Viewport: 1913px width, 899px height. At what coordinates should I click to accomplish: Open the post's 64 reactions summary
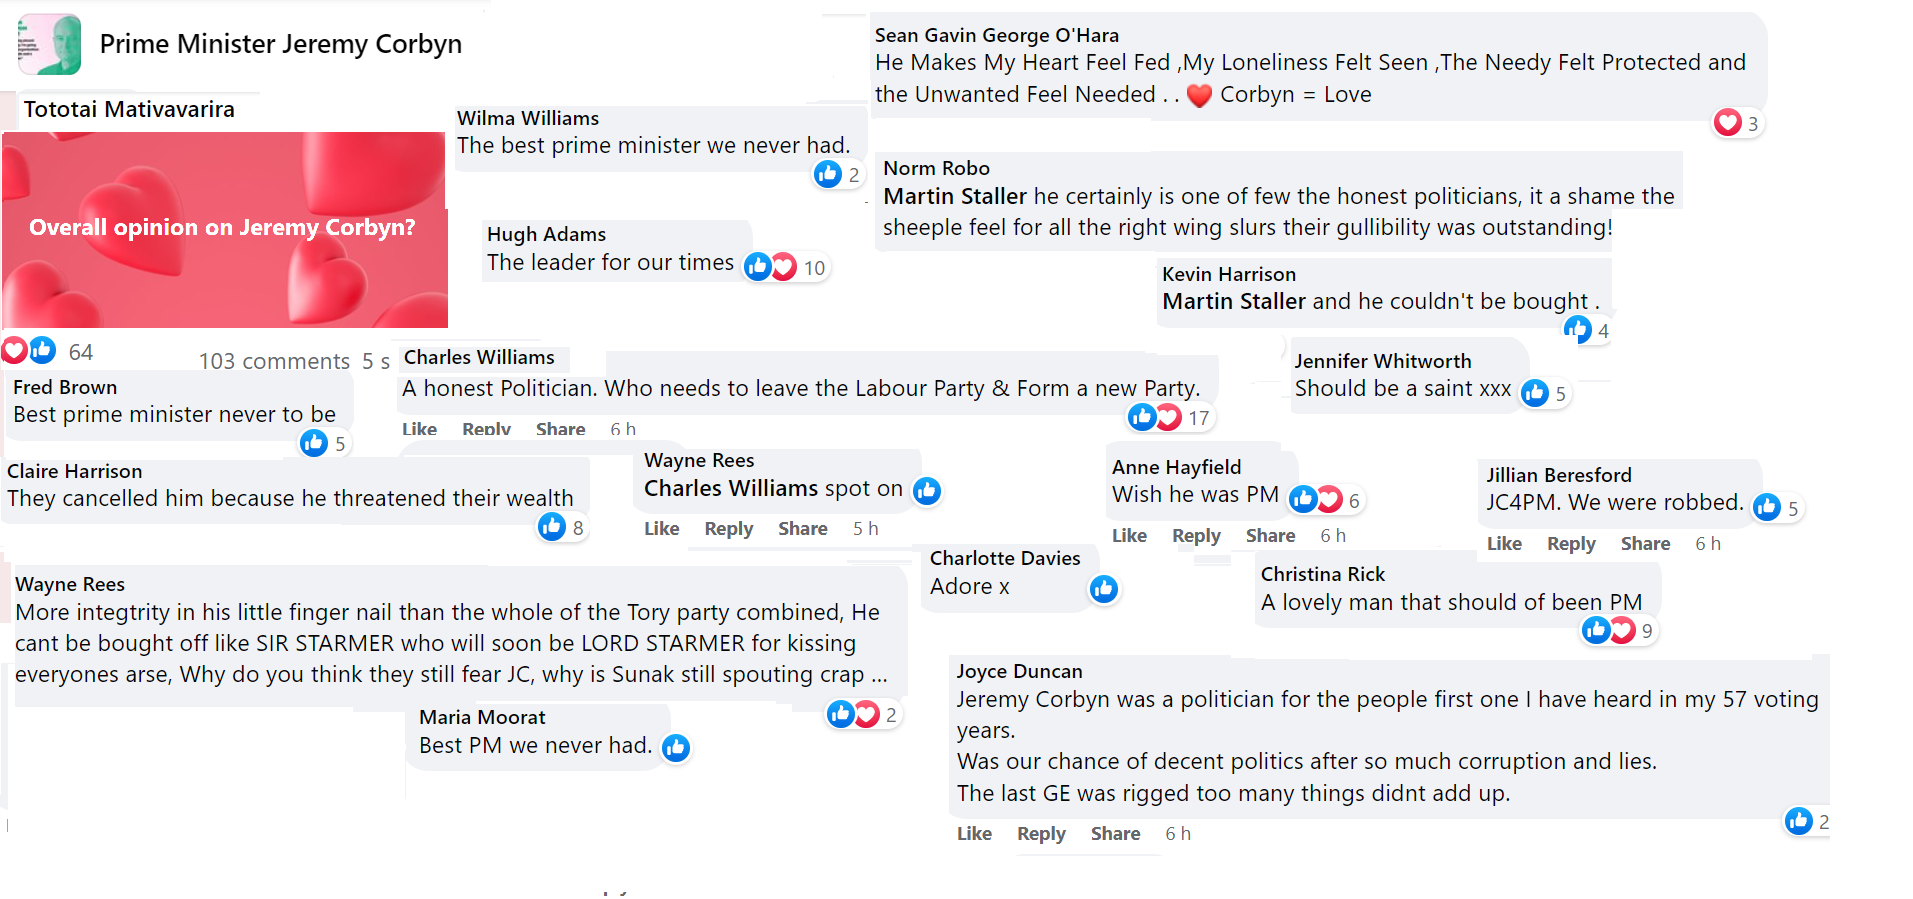pyautogui.click(x=48, y=352)
